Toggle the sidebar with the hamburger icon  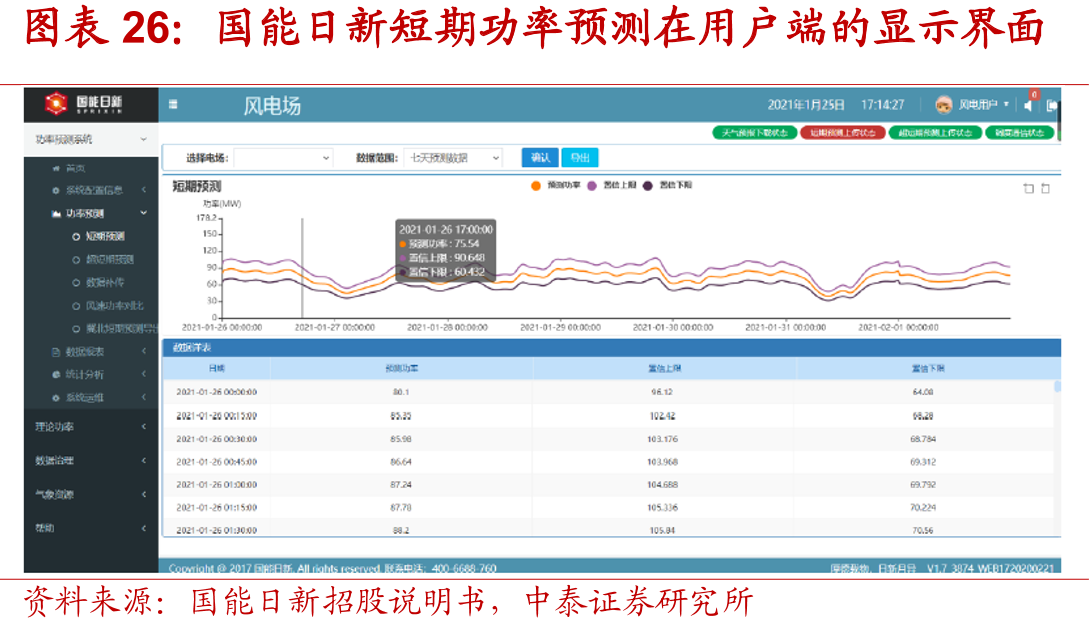click(173, 104)
